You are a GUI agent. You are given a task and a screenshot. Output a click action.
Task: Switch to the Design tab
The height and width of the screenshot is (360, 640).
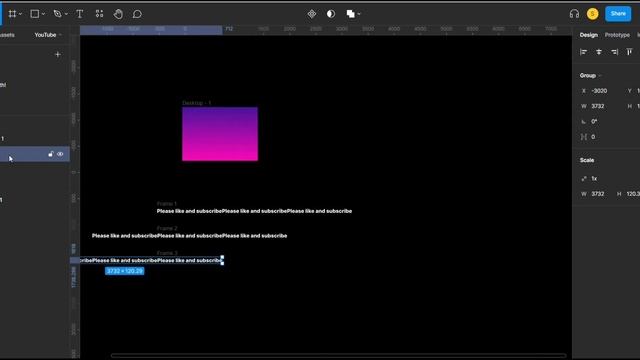pos(589,35)
